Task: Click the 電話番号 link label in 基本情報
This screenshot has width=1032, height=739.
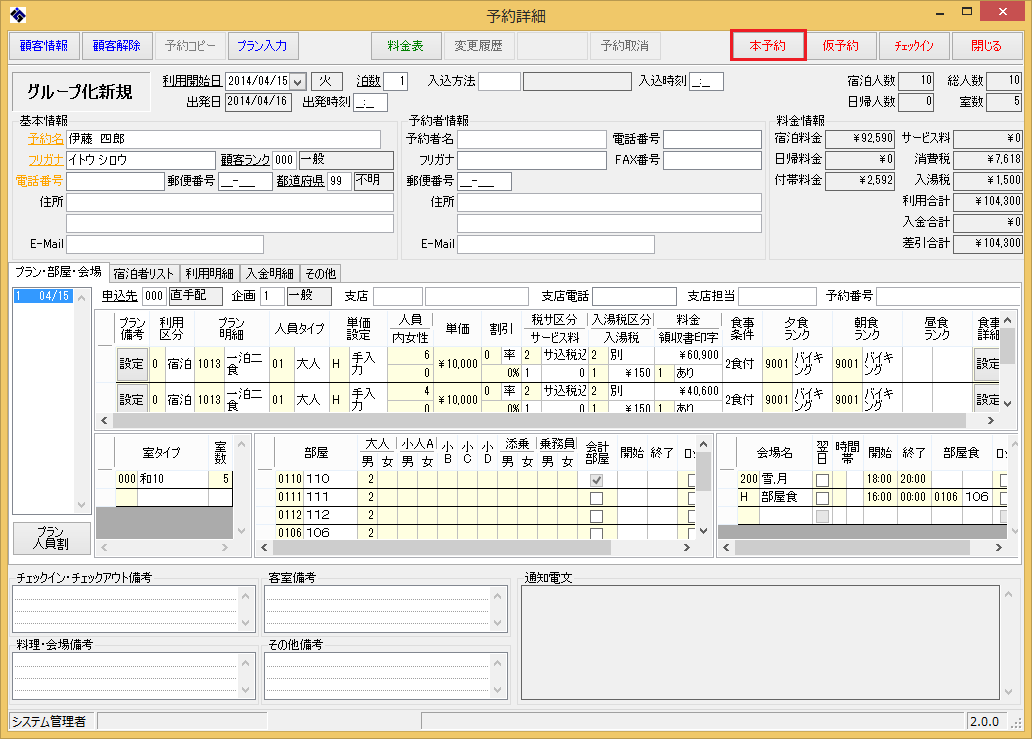Action: [39, 181]
